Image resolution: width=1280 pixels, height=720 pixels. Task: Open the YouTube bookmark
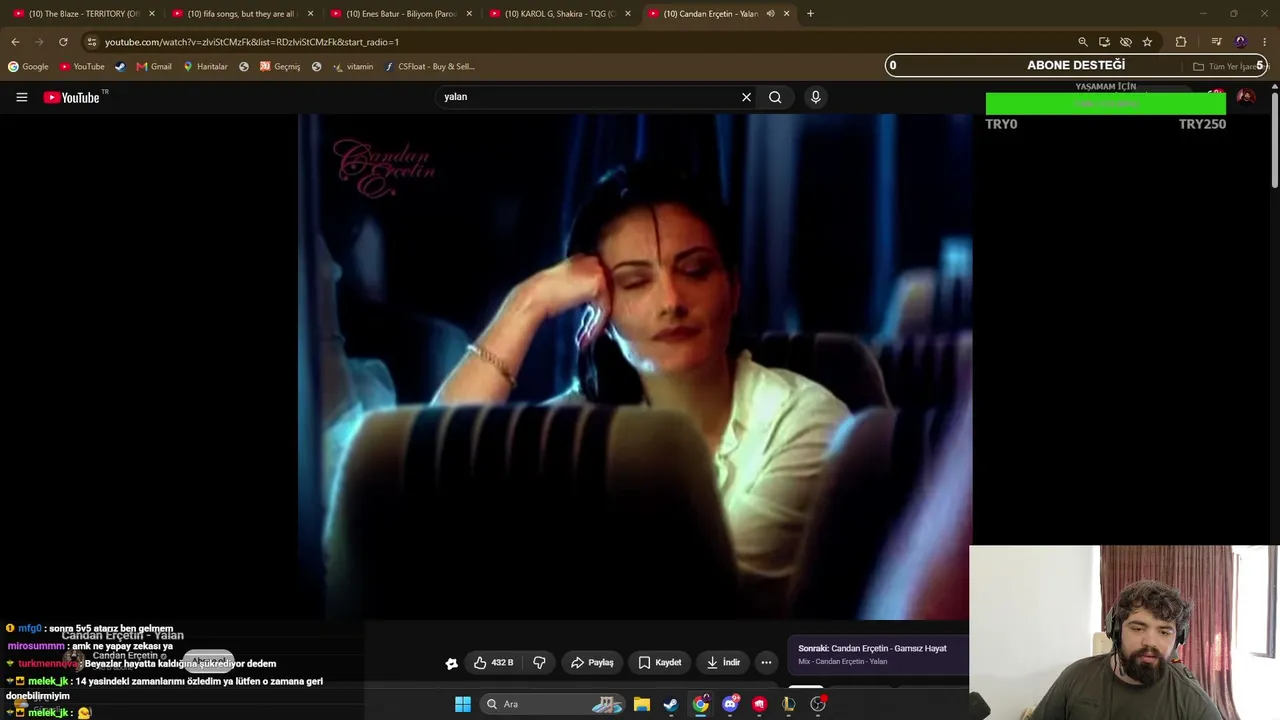pos(82,67)
